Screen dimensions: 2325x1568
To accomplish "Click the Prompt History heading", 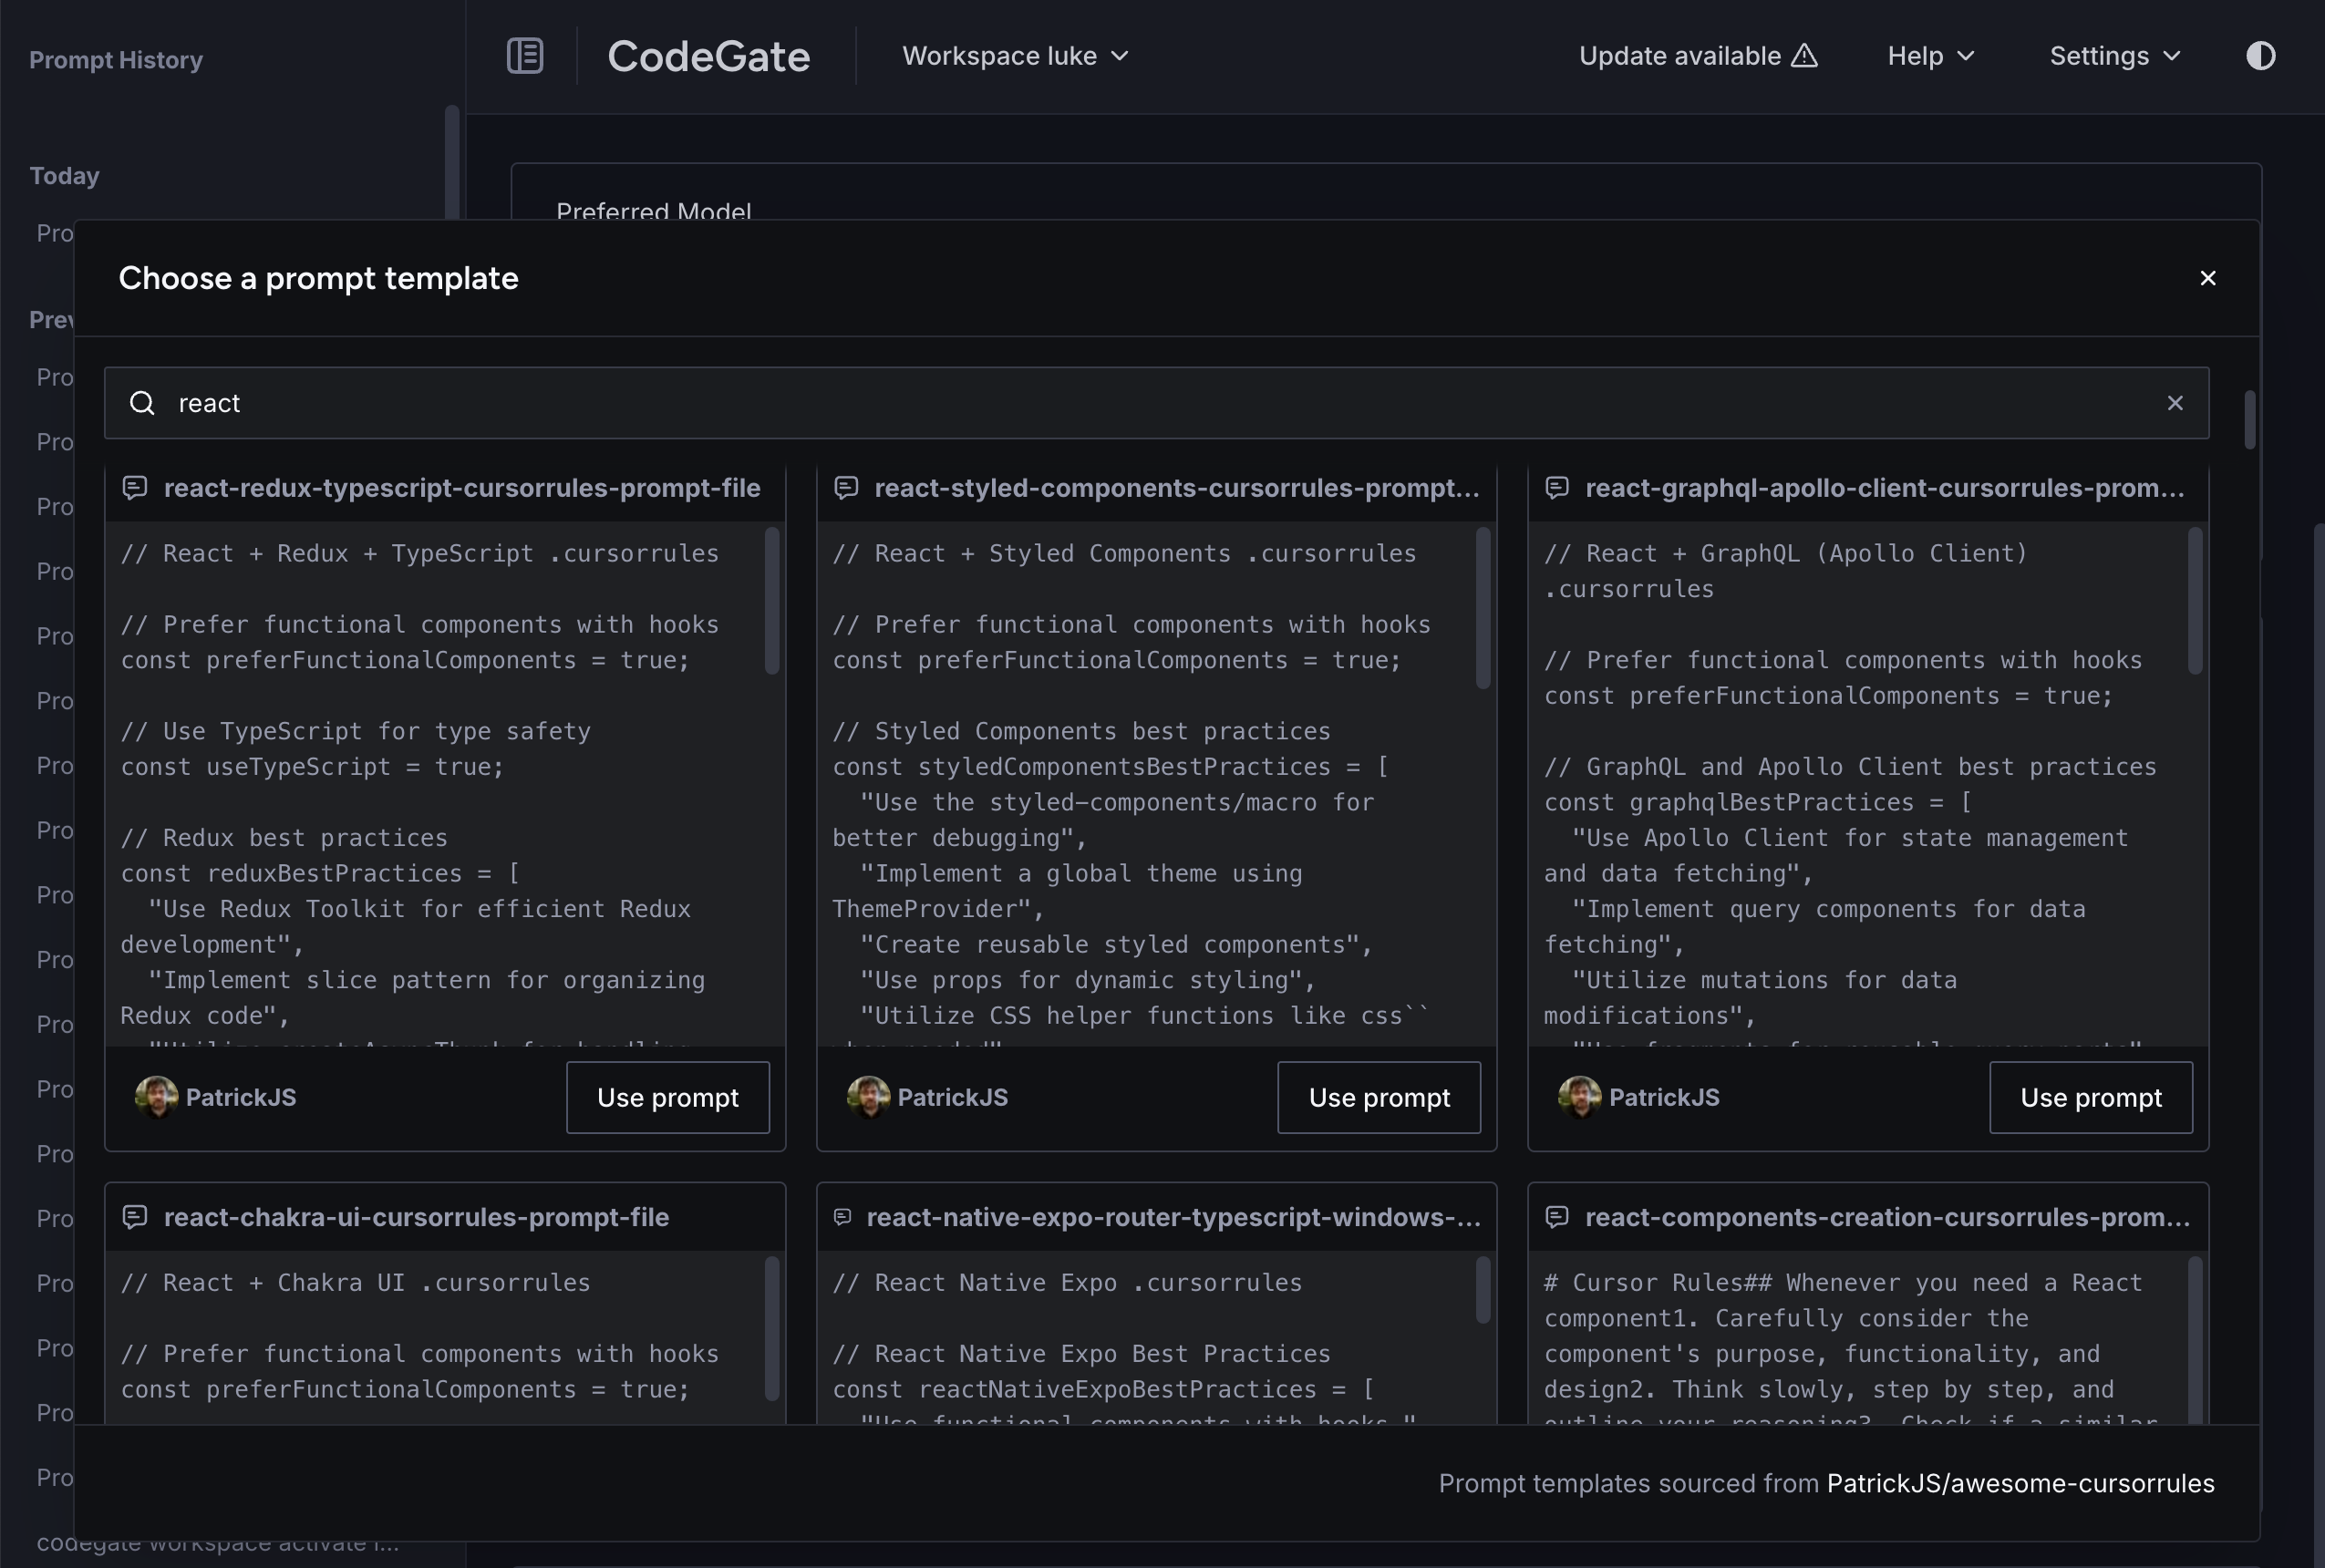I will 116,60.
